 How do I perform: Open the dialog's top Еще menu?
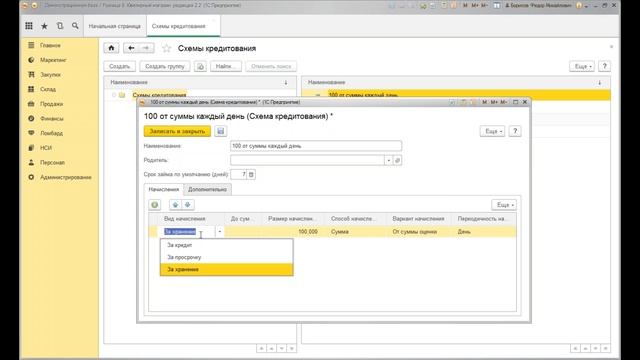coord(493,131)
